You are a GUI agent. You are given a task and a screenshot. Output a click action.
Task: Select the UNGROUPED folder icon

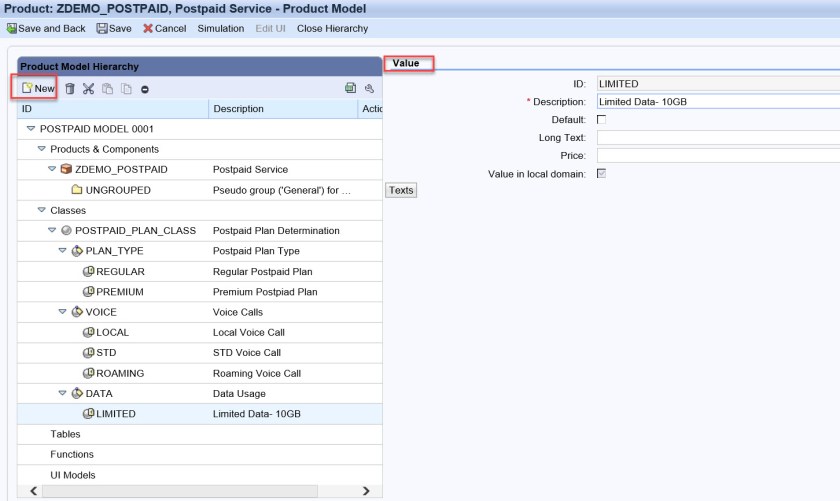pos(77,190)
